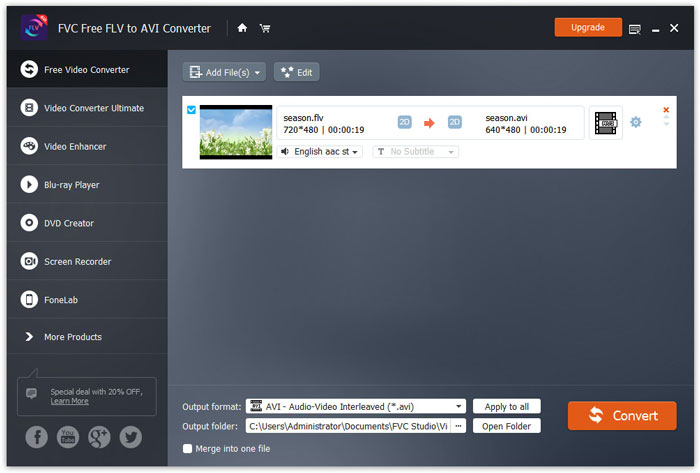Click the source 2D mode badge

pyautogui.click(x=404, y=122)
